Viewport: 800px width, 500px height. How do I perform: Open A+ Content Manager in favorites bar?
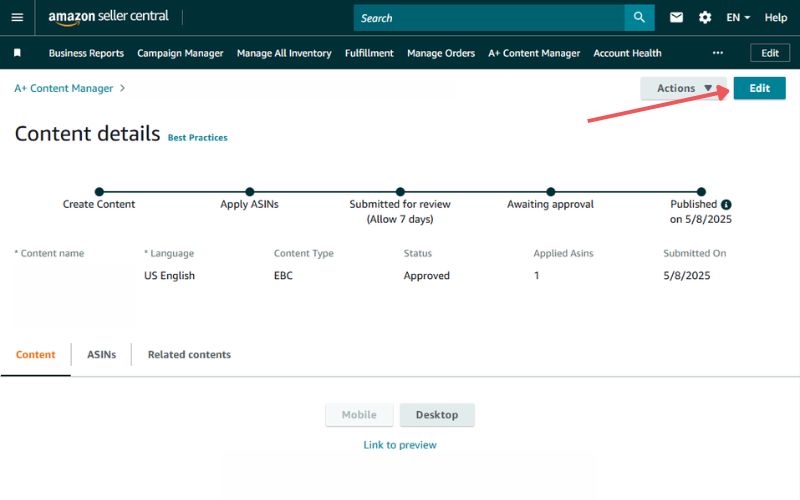click(x=534, y=53)
